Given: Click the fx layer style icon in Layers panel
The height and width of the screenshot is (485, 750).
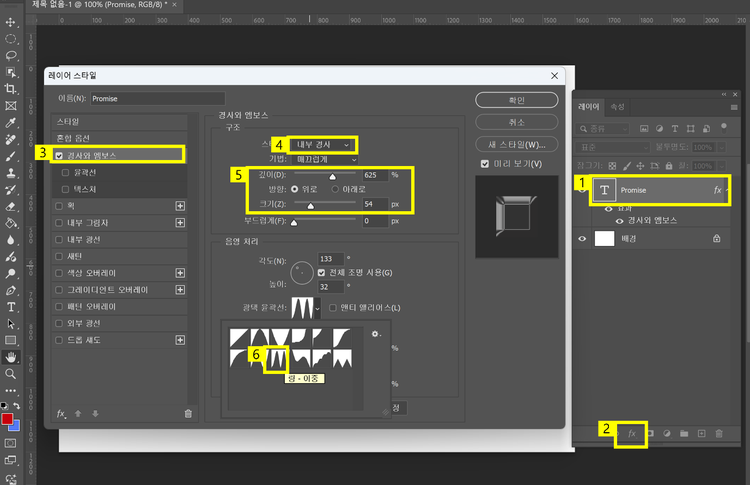Looking at the screenshot, I should (632, 434).
